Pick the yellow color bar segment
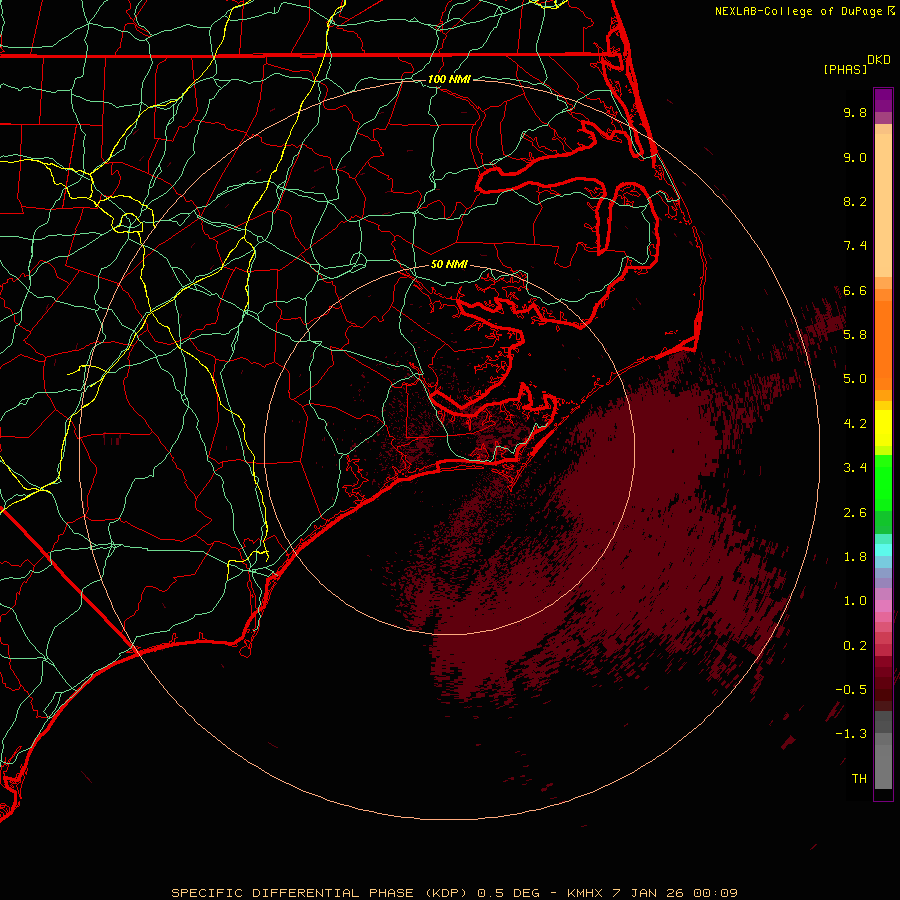This screenshot has height=900, width=900. (x=883, y=428)
